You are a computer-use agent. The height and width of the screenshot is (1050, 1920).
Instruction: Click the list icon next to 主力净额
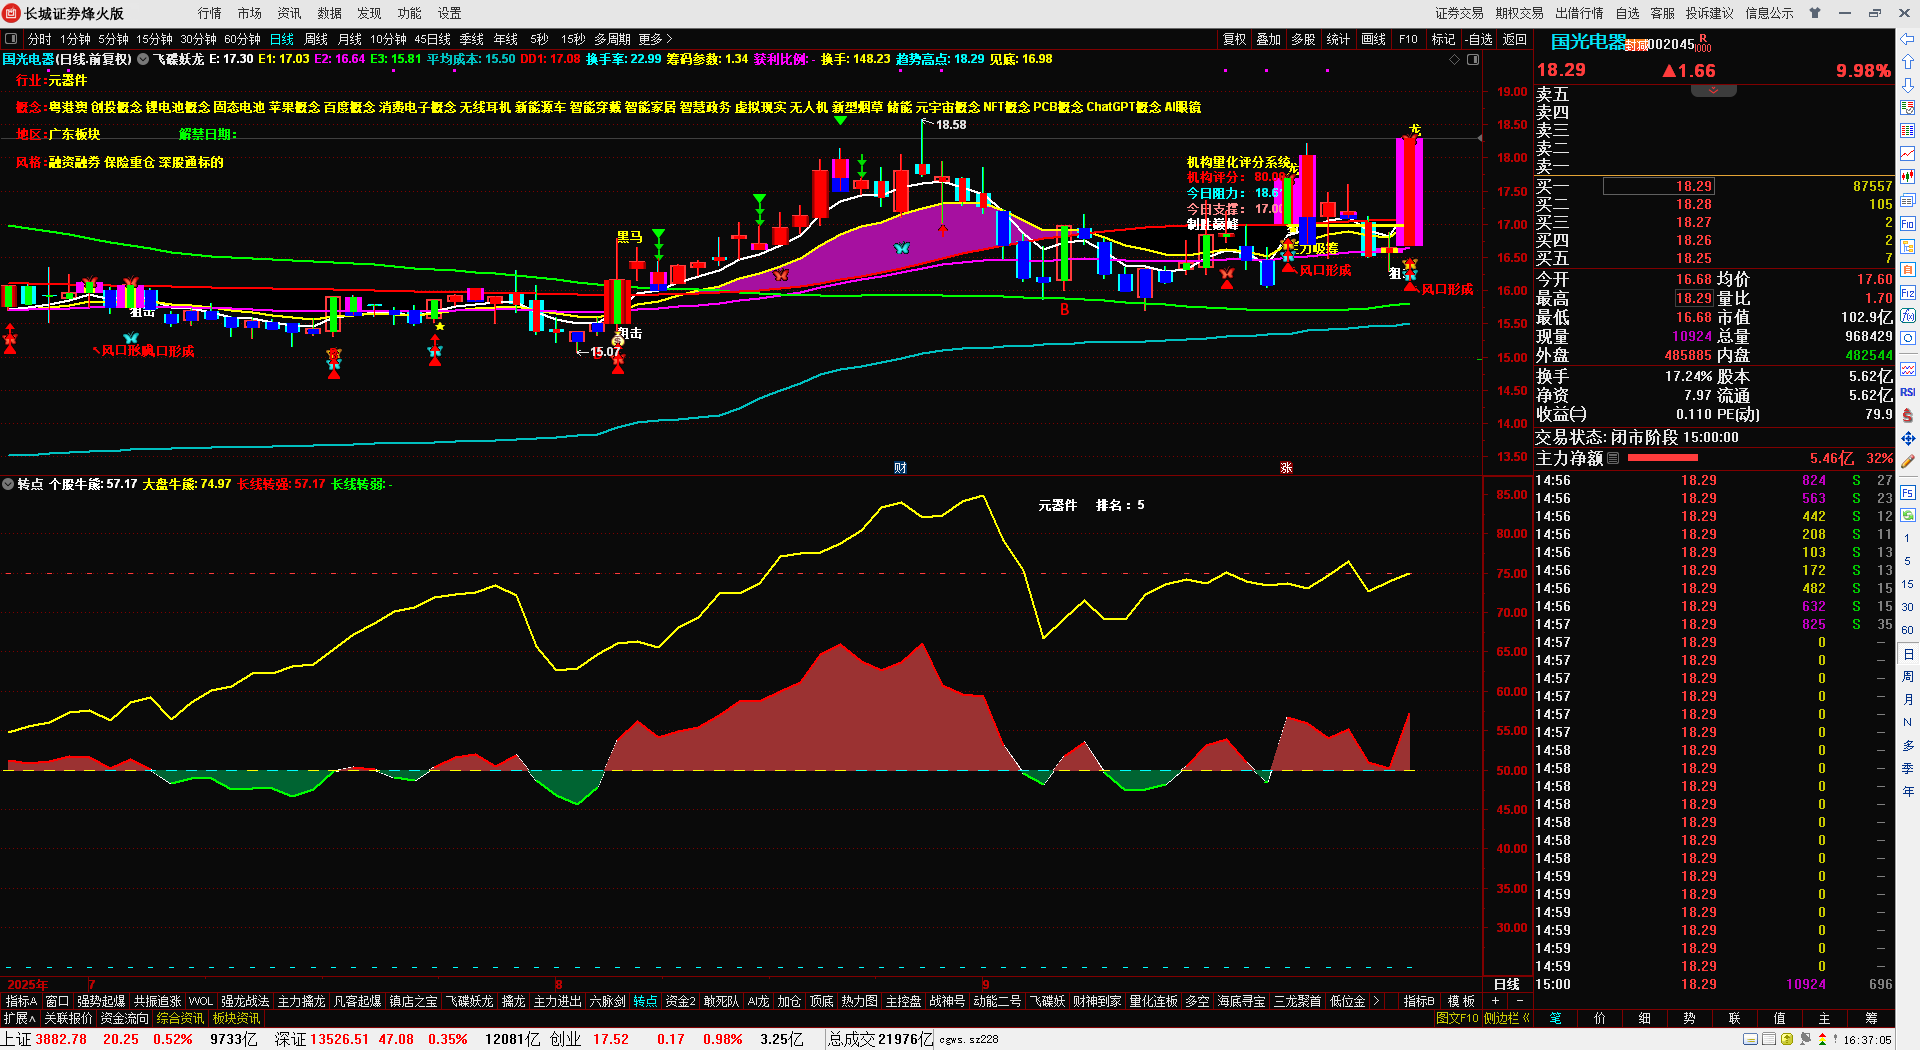tap(1613, 458)
